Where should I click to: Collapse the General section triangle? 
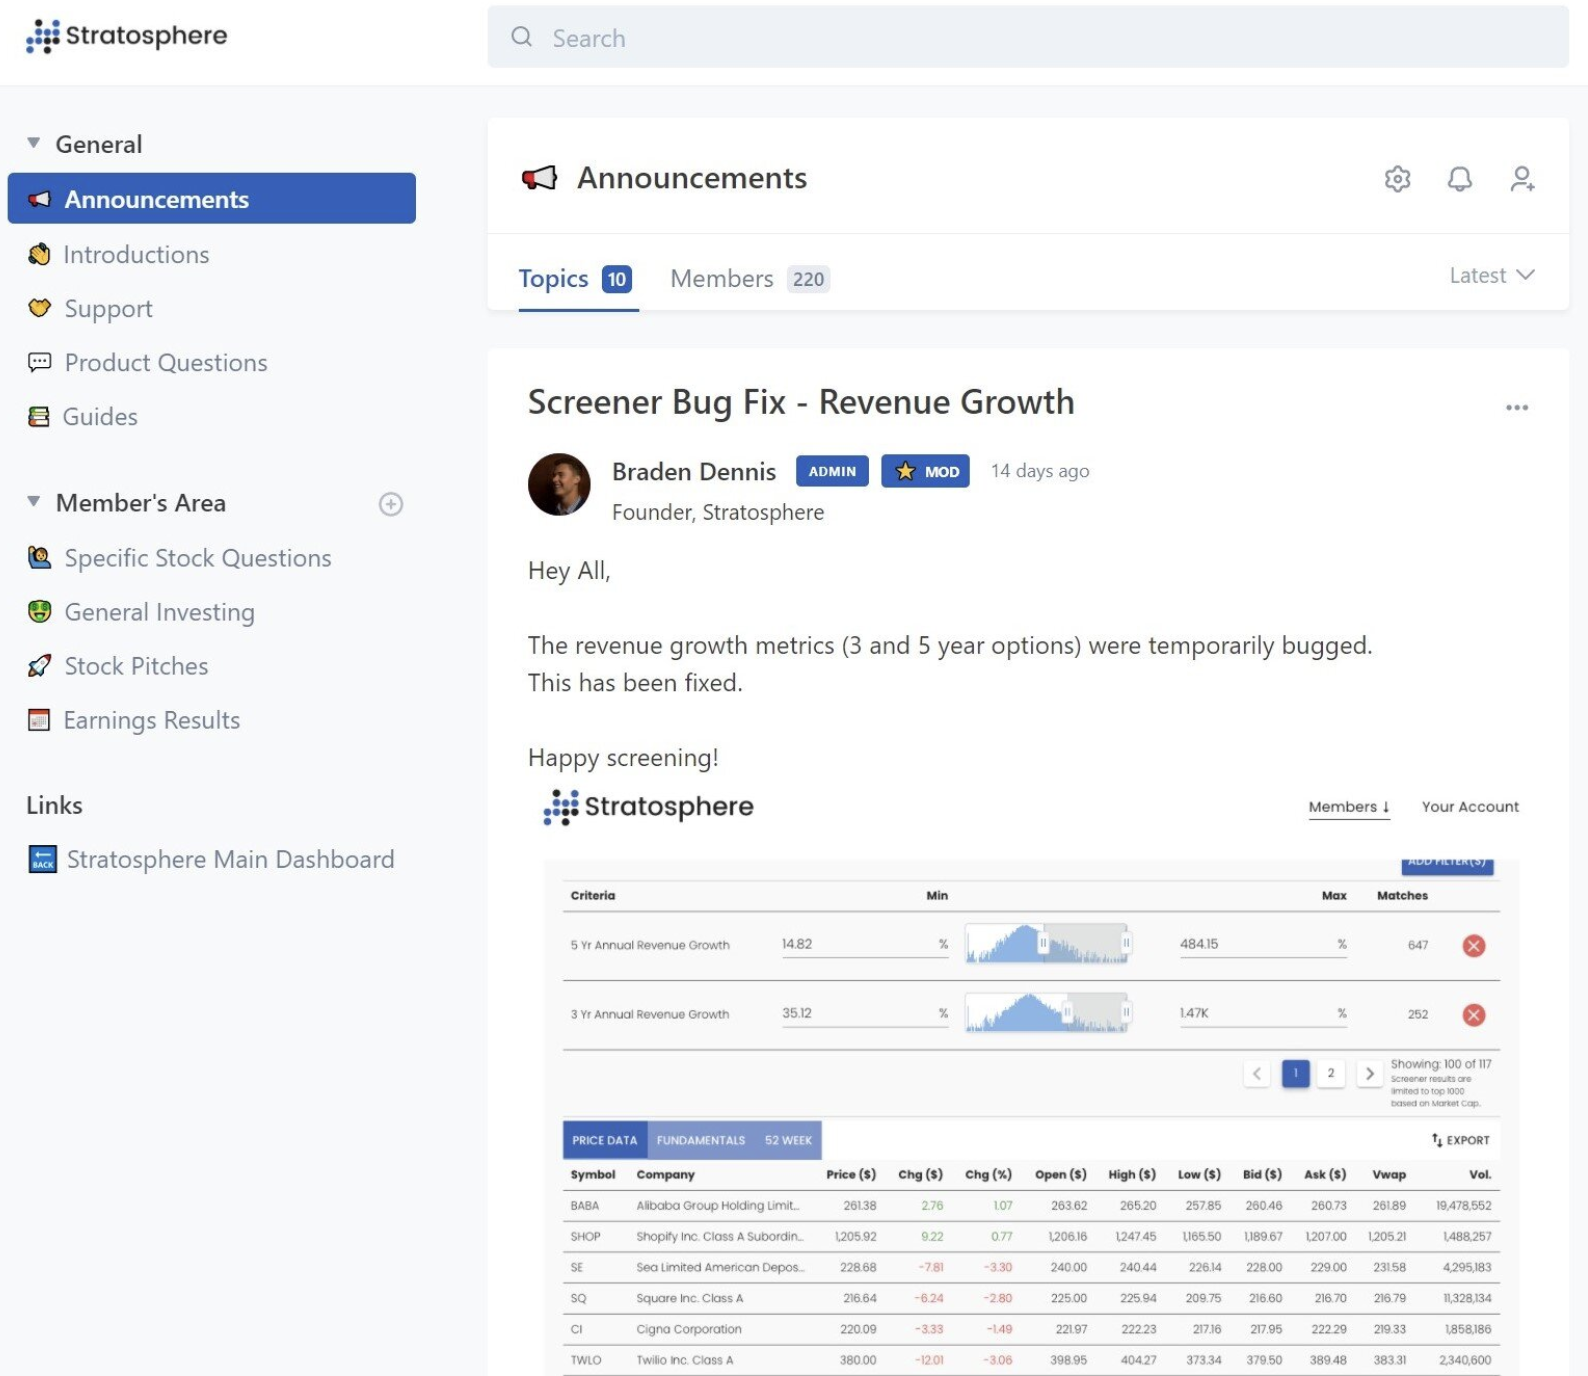click(34, 143)
